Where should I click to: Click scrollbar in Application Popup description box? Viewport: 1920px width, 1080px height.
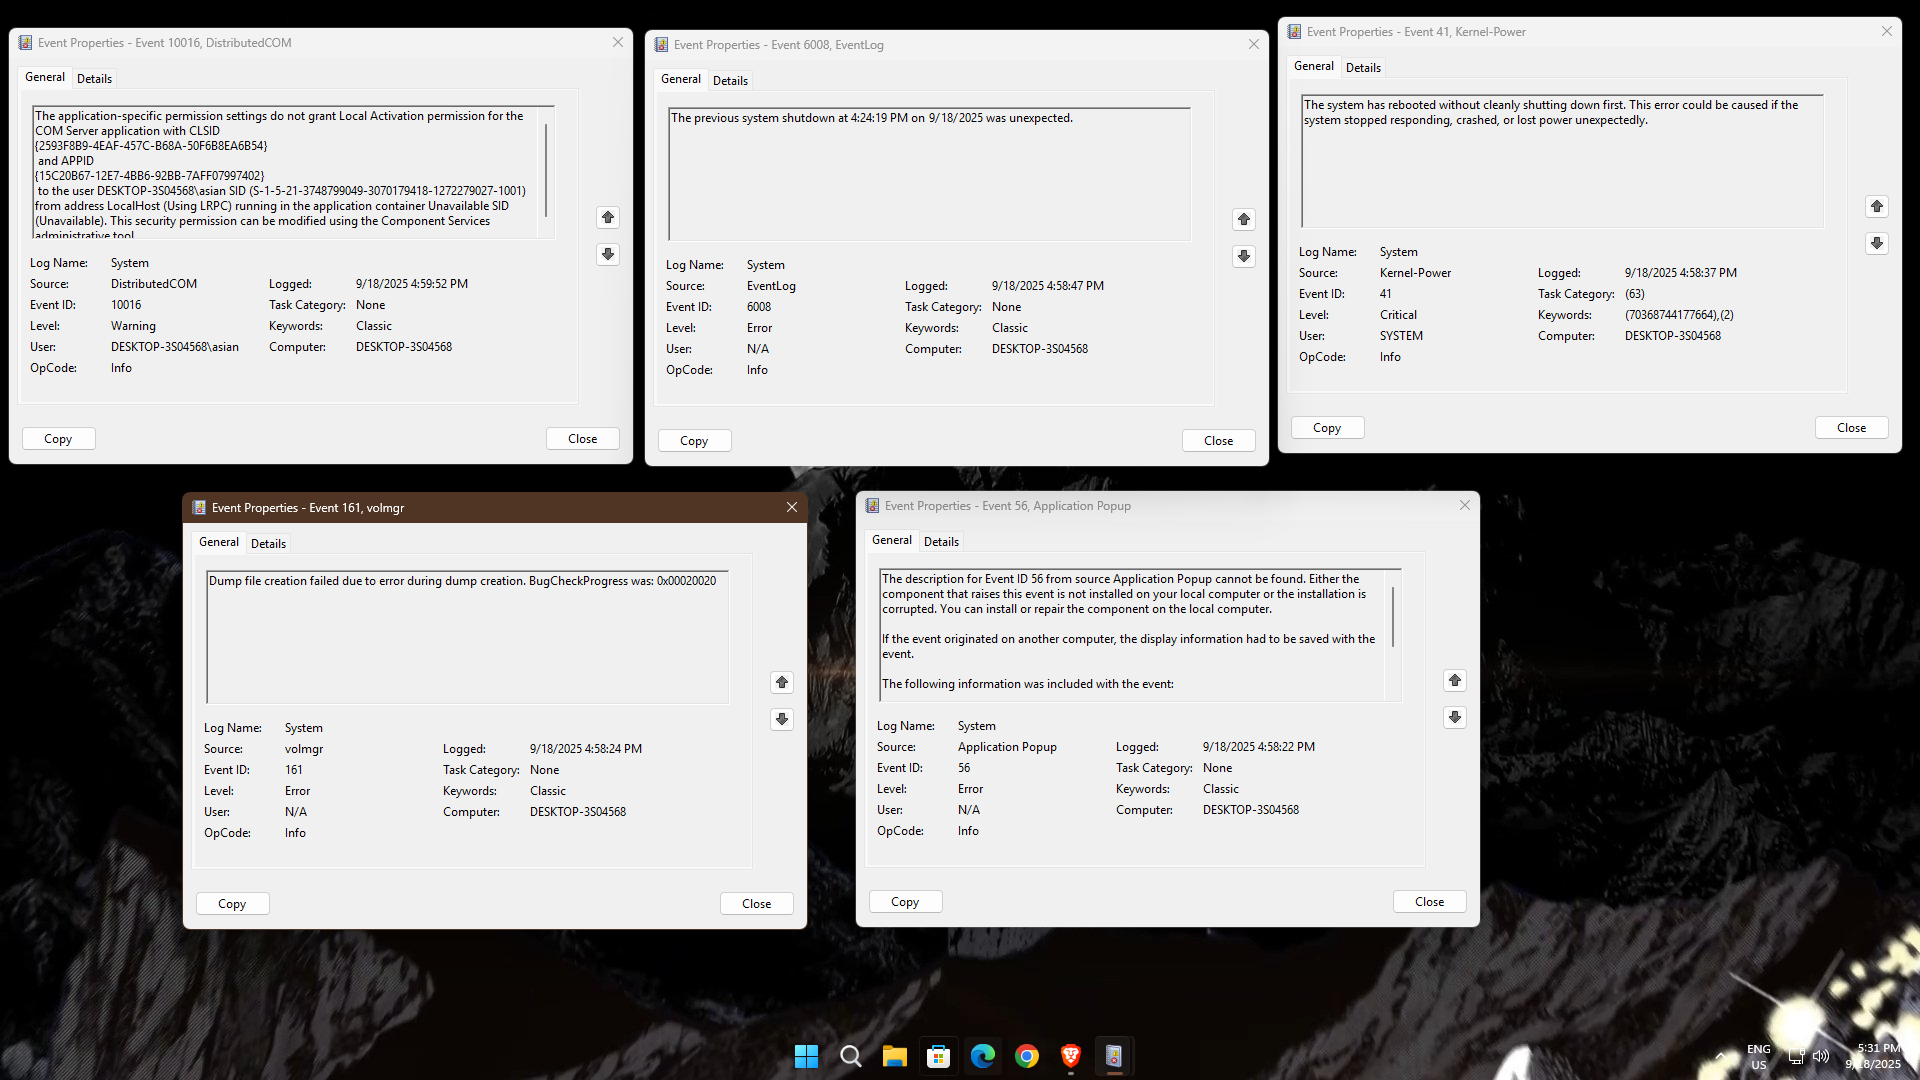(1393, 615)
